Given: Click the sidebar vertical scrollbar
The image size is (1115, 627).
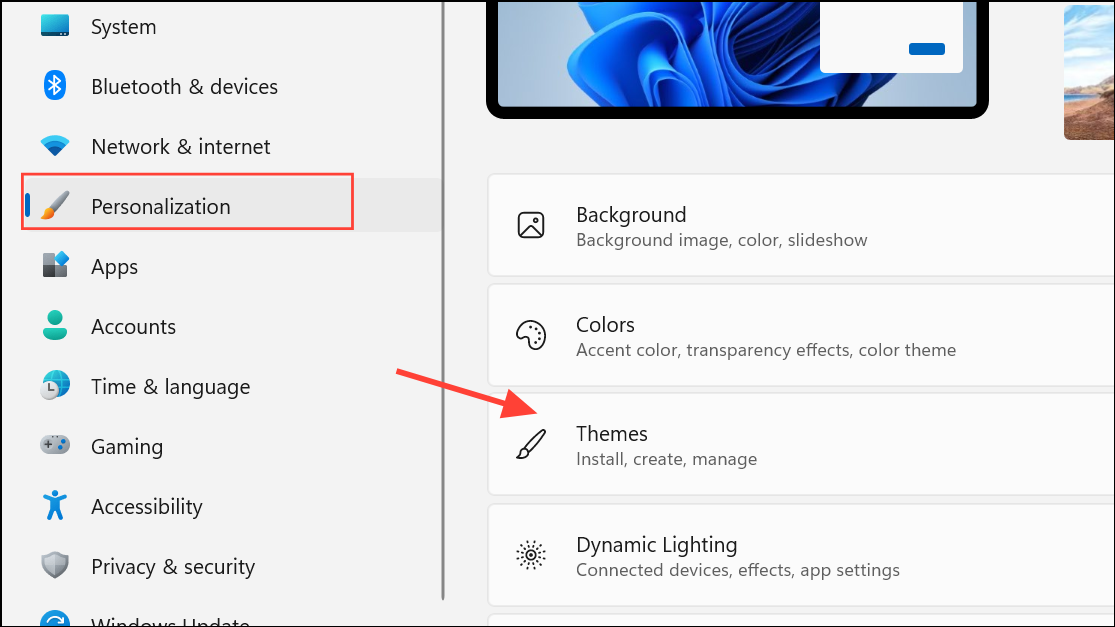Looking at the screenshot, I should 443,300.
